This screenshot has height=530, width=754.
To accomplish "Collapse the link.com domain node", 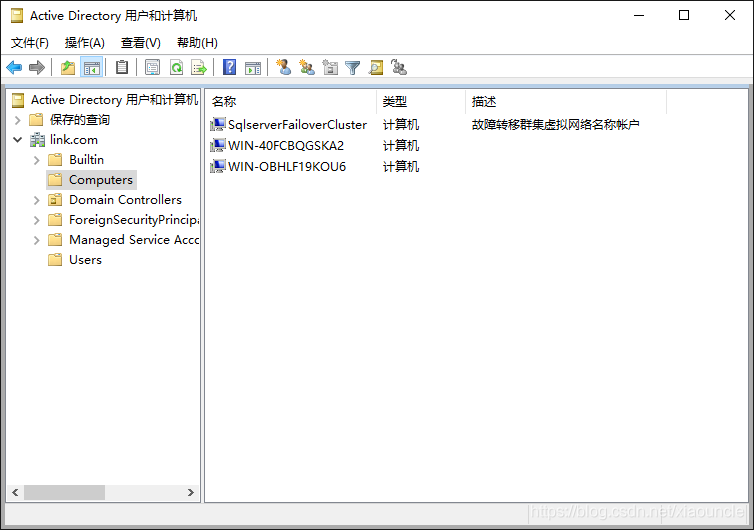I will [18, 140].
